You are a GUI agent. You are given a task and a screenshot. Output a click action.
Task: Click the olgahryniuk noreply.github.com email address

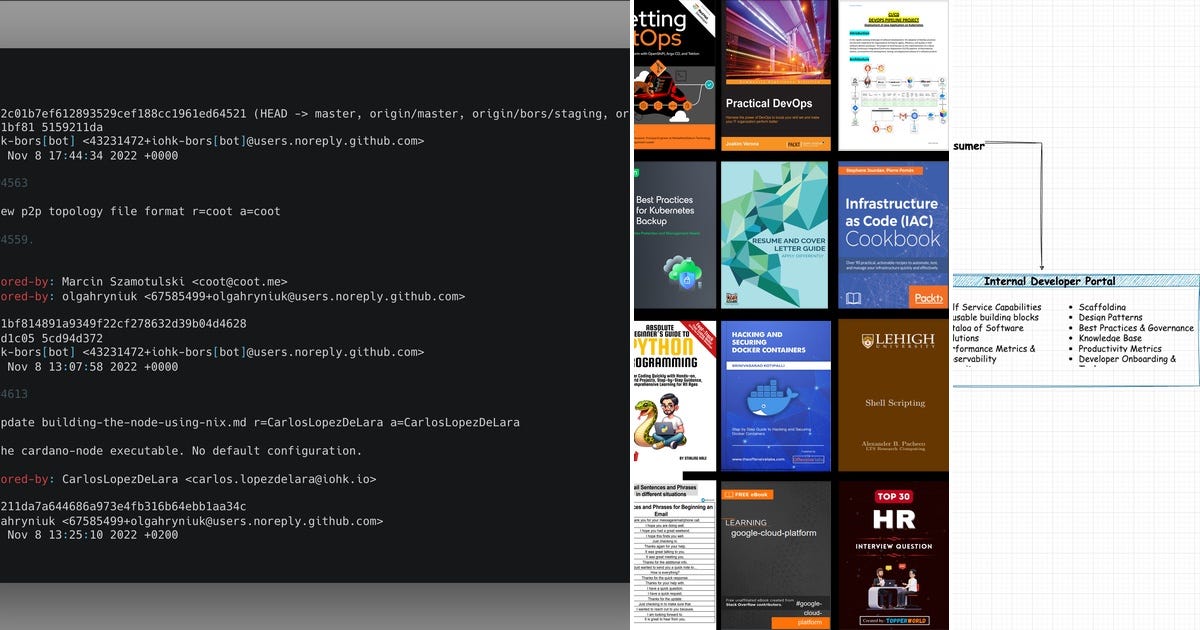coord(305,295)
